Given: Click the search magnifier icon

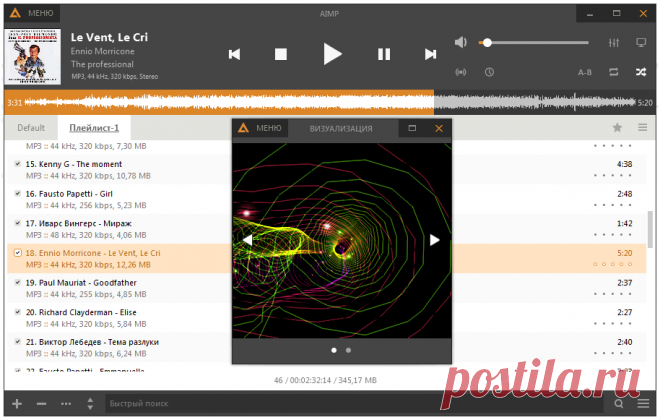Looking at the screenshot, I should (618, 404).
